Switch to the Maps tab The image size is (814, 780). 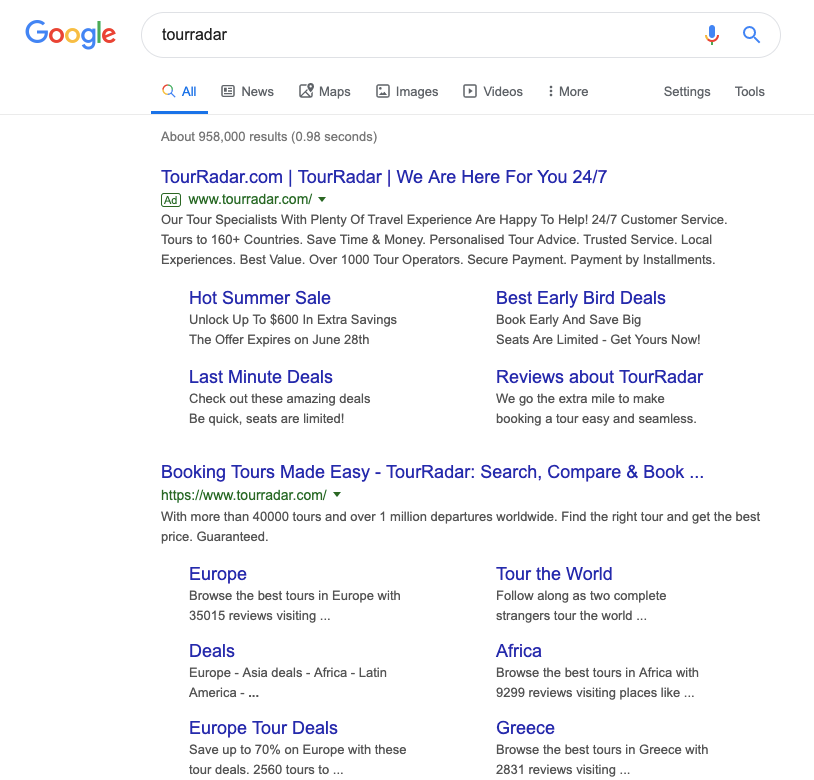tap(324, 91)
